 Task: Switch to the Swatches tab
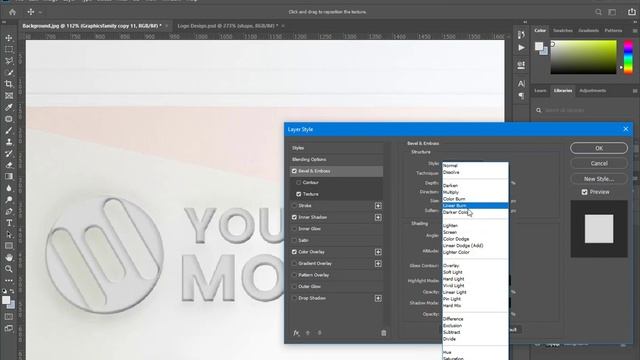(x=562, y=31)
